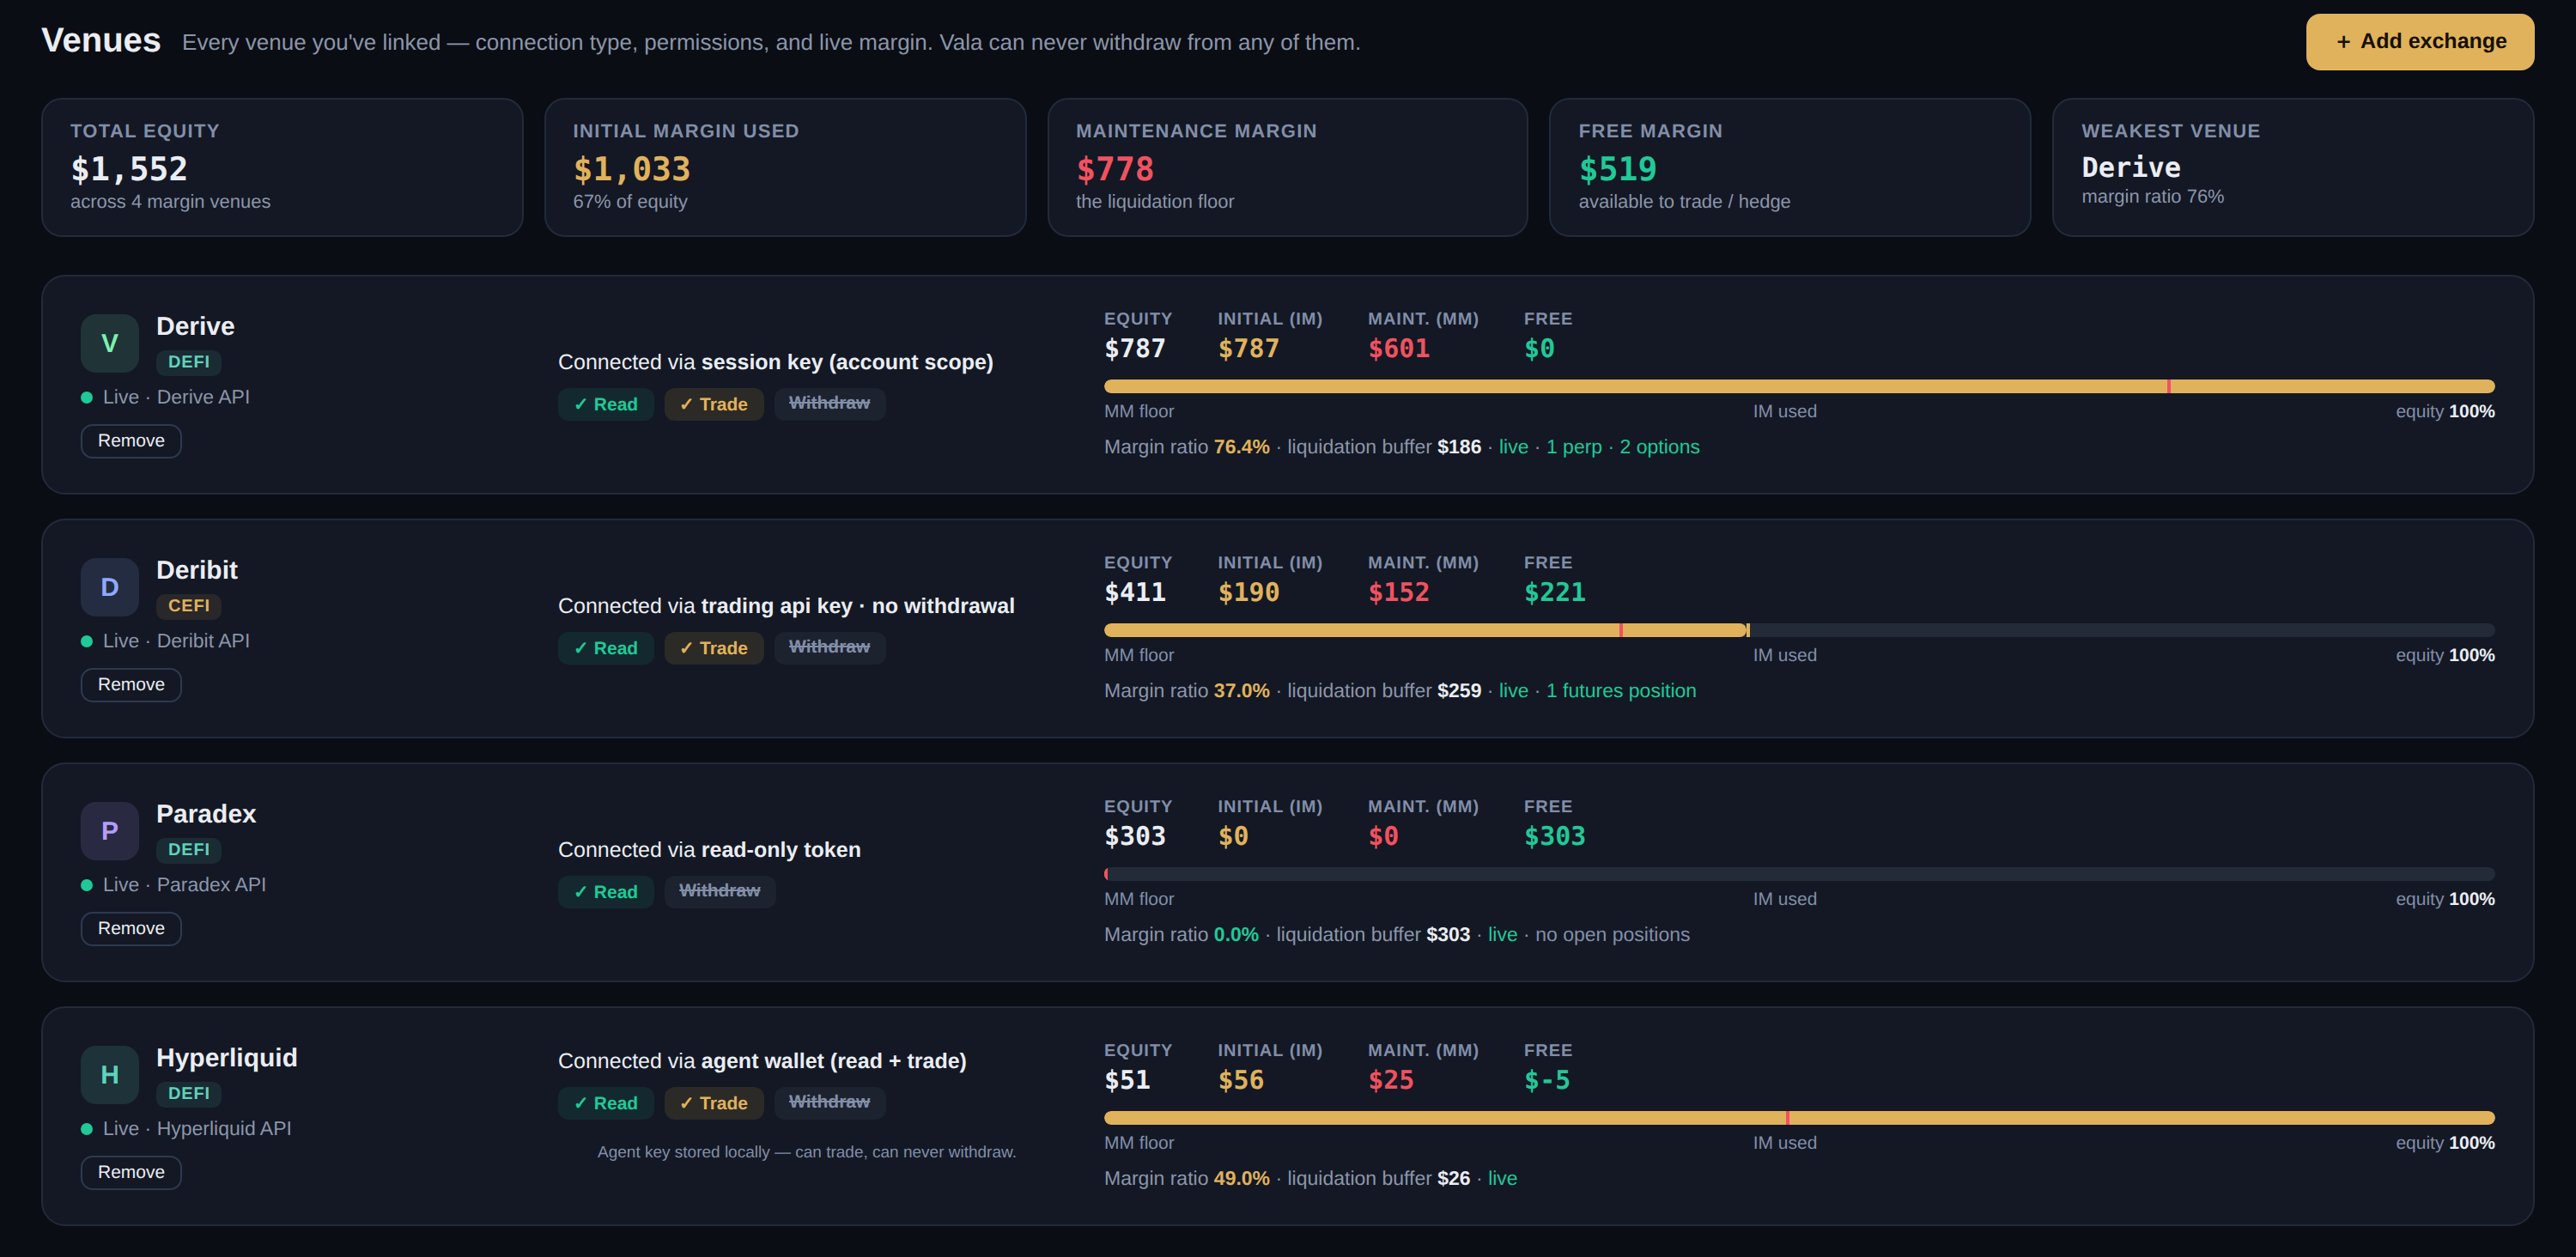Click Paradex's free margin $303

[1555, 837]
